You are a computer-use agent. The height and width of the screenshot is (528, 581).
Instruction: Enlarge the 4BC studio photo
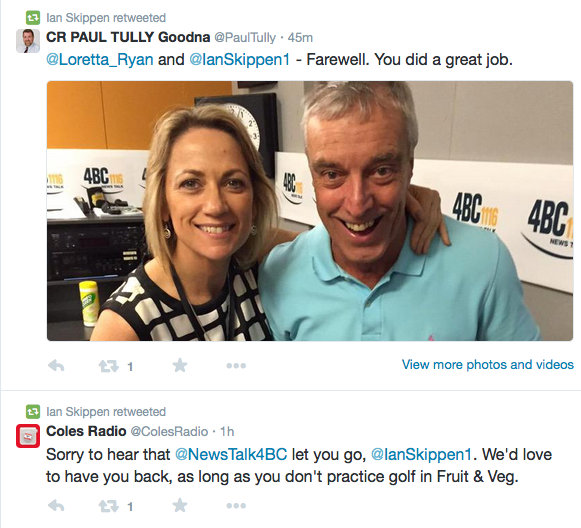[310, 211]
